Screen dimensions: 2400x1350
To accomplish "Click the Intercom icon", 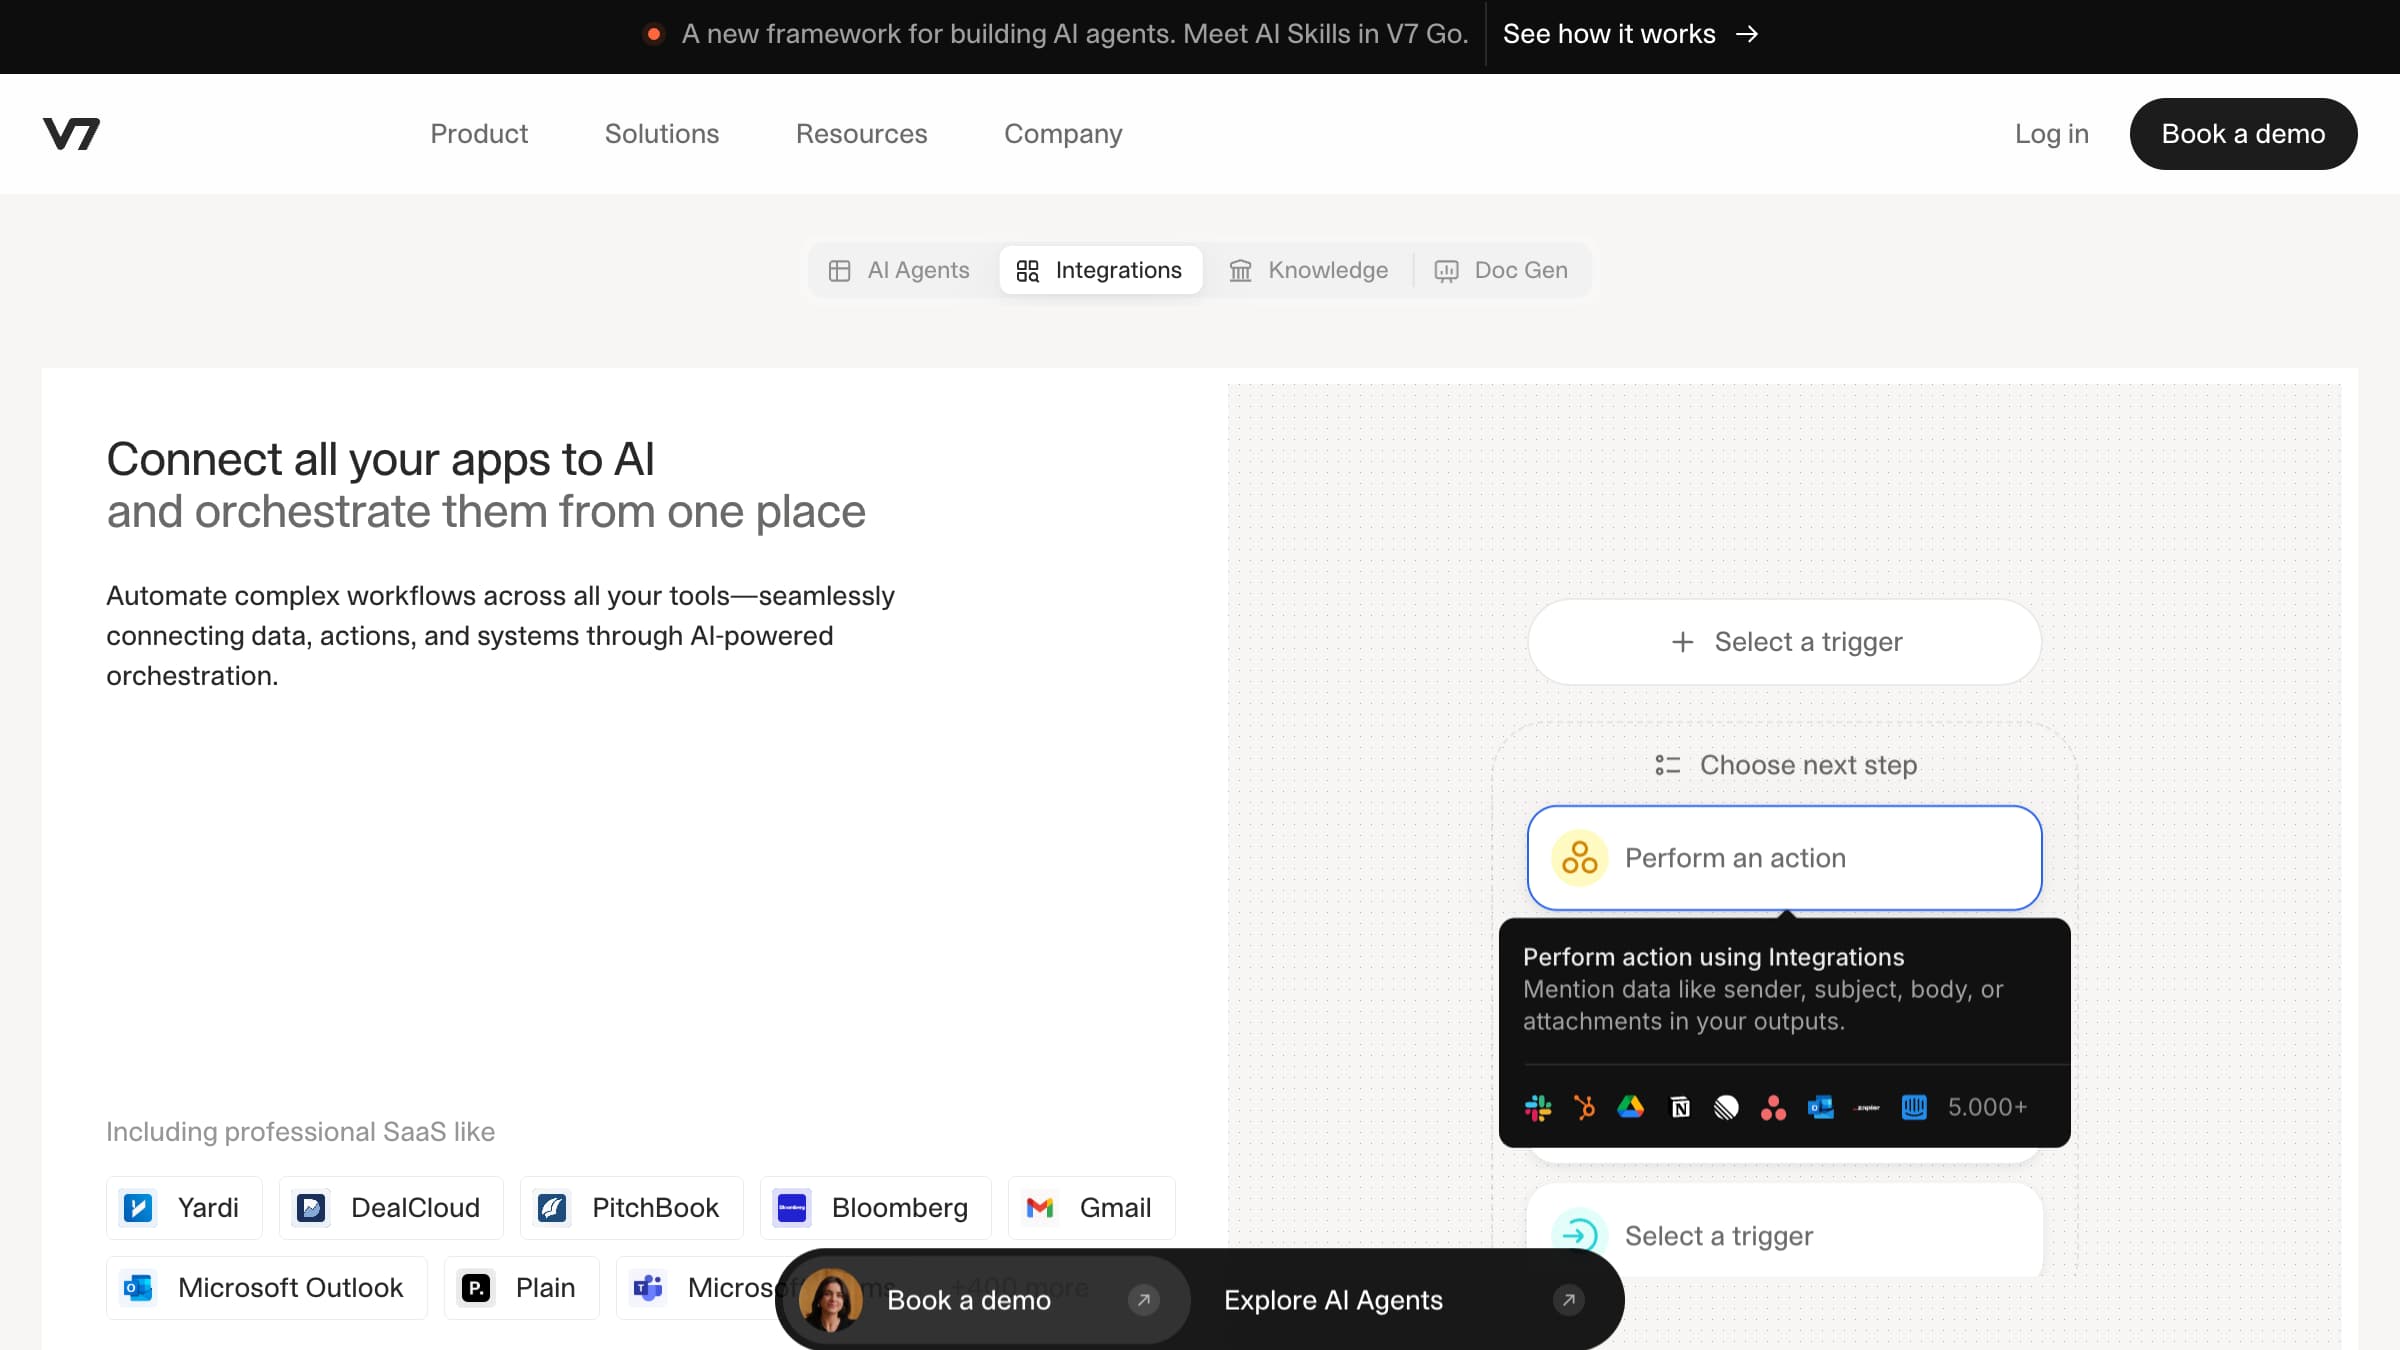I will point(1914,1107).
